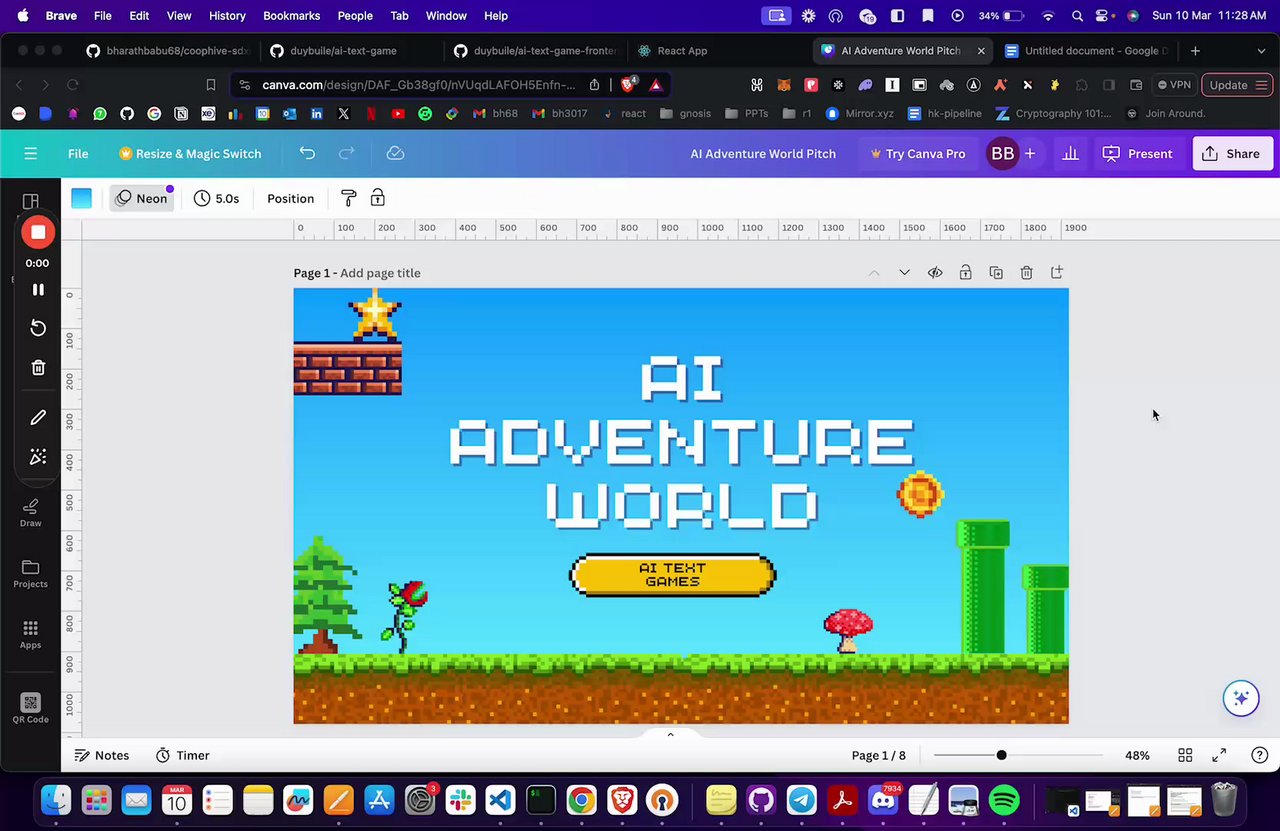Adjust the zoom slider handle
Viewport: 1280px width, 831px height.
coord(1001,755)
